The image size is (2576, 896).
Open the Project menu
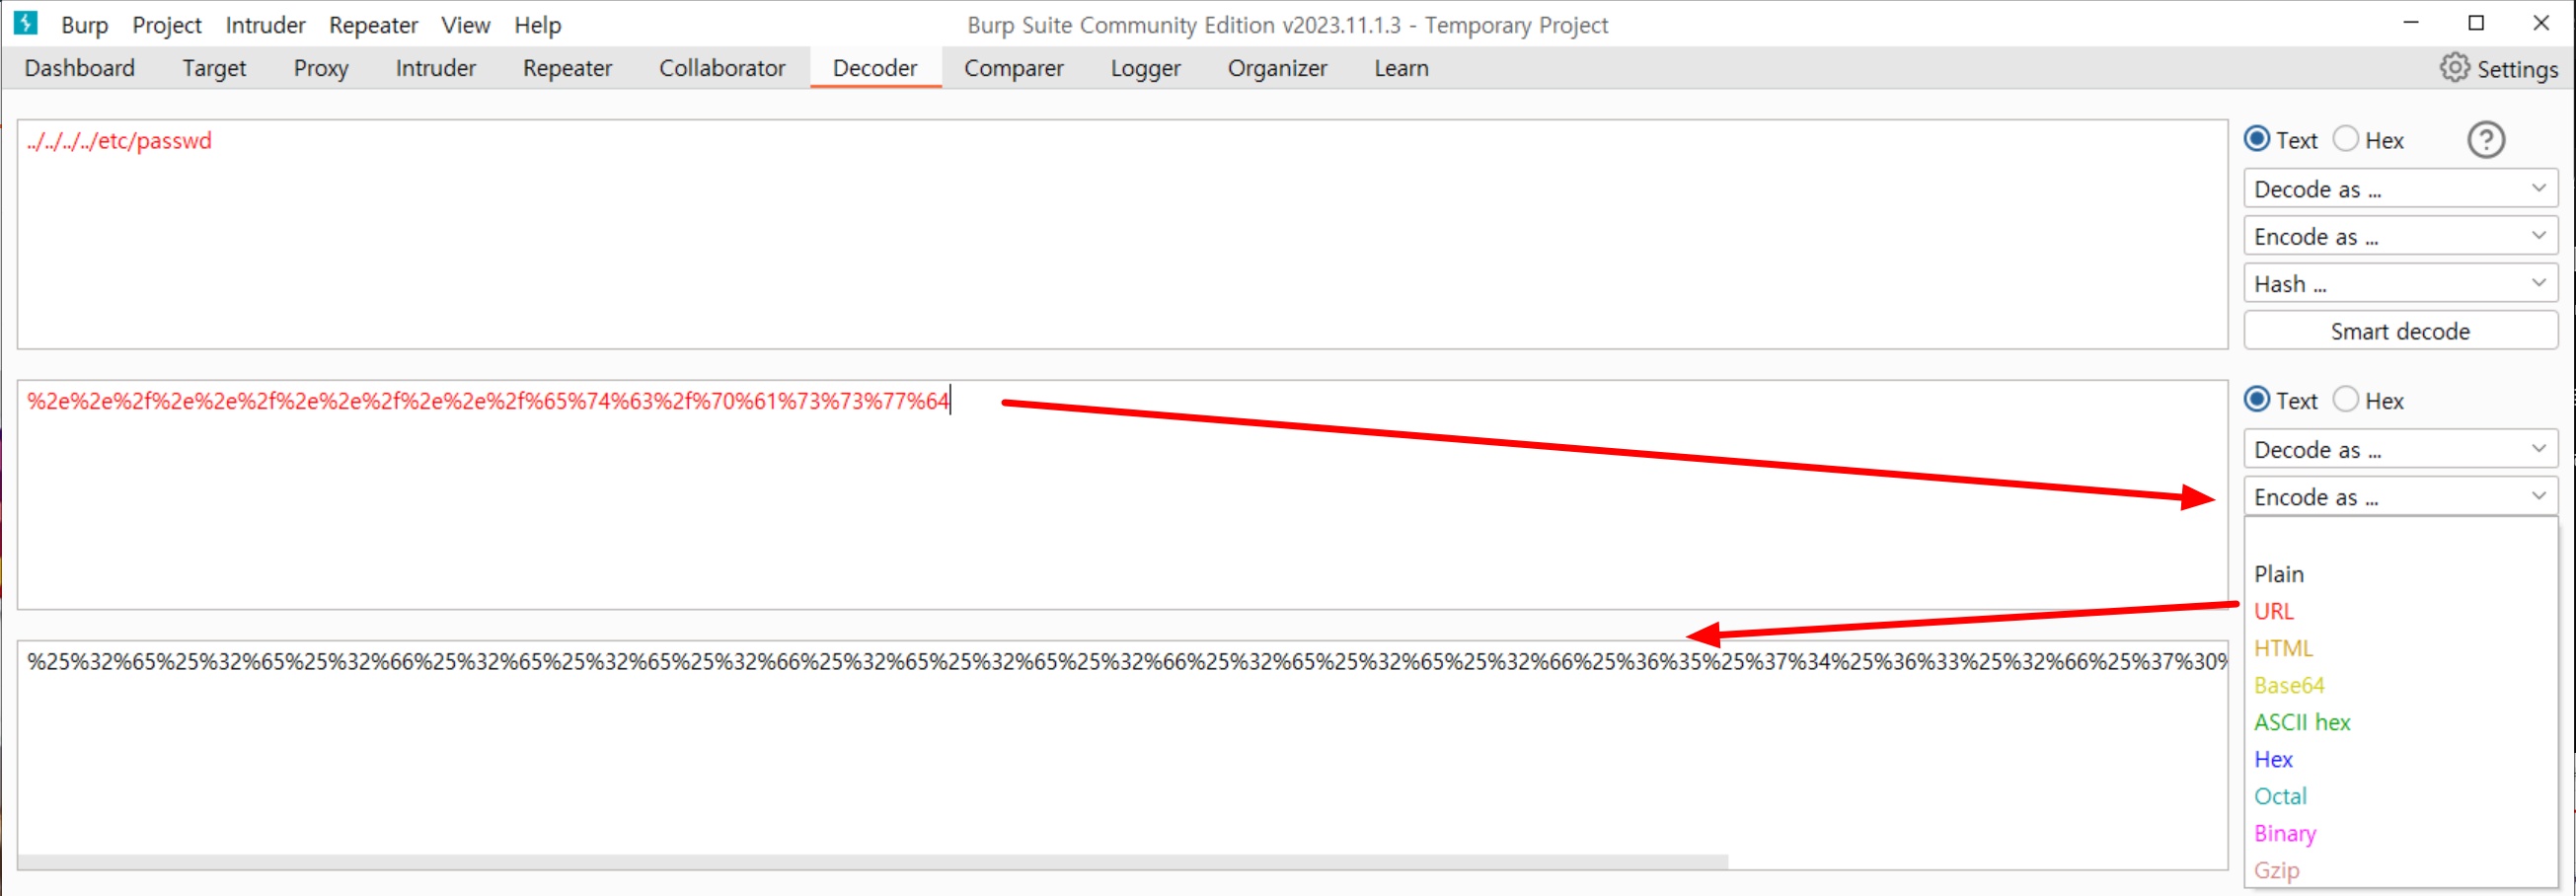(167, 25)
